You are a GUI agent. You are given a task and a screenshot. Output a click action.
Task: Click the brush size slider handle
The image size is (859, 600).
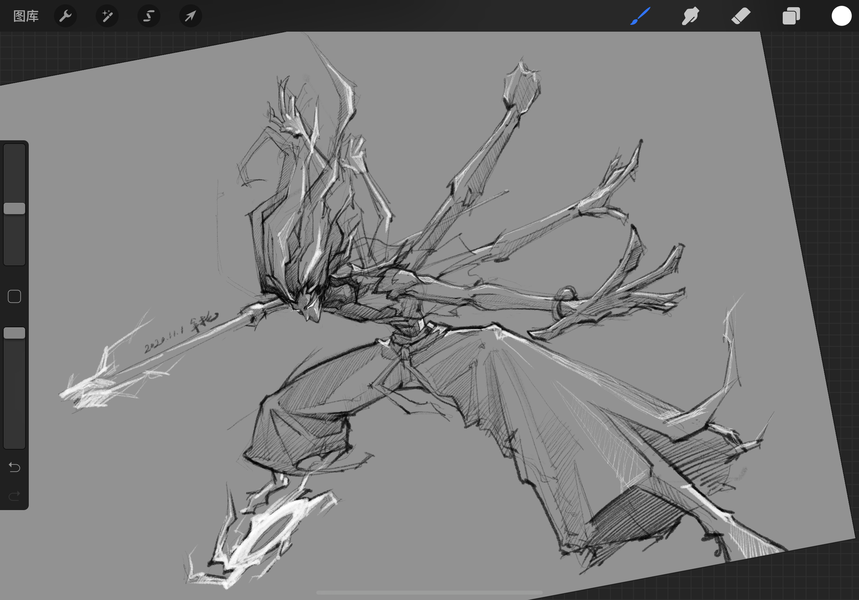14,208
